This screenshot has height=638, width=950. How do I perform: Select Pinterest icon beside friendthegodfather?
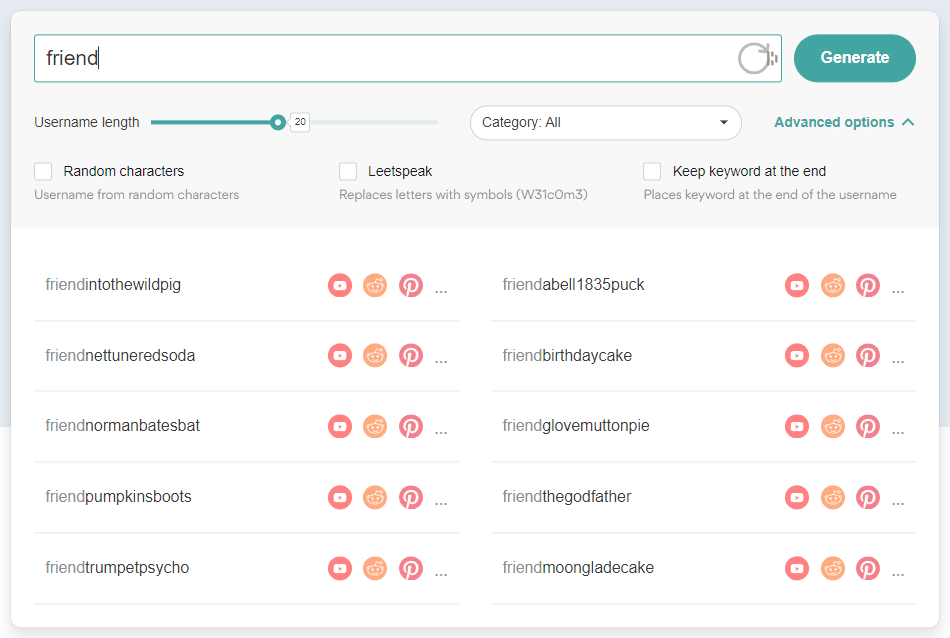pos(868,497)
